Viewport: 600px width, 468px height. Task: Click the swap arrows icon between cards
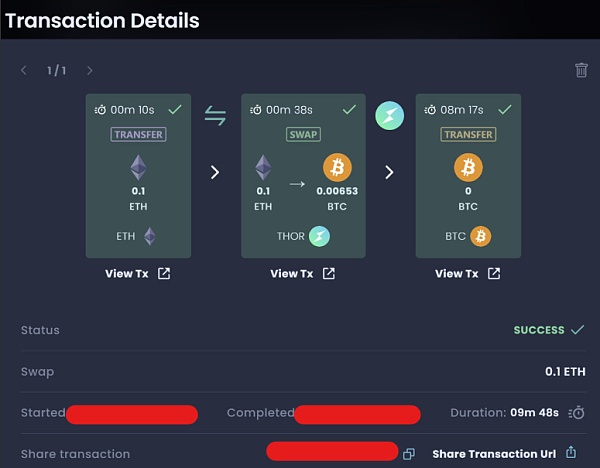[x=215, y=116]
